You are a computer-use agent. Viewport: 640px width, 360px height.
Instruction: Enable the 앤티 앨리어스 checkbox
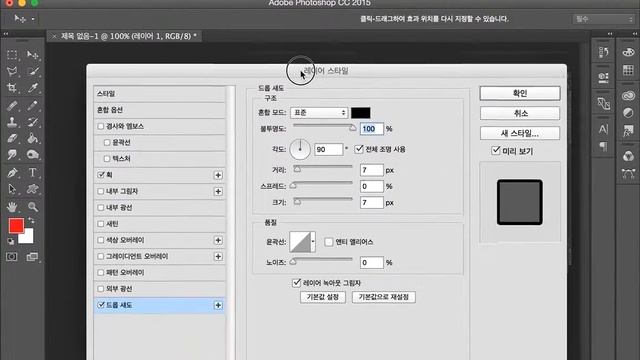click(x=329, y=242)
